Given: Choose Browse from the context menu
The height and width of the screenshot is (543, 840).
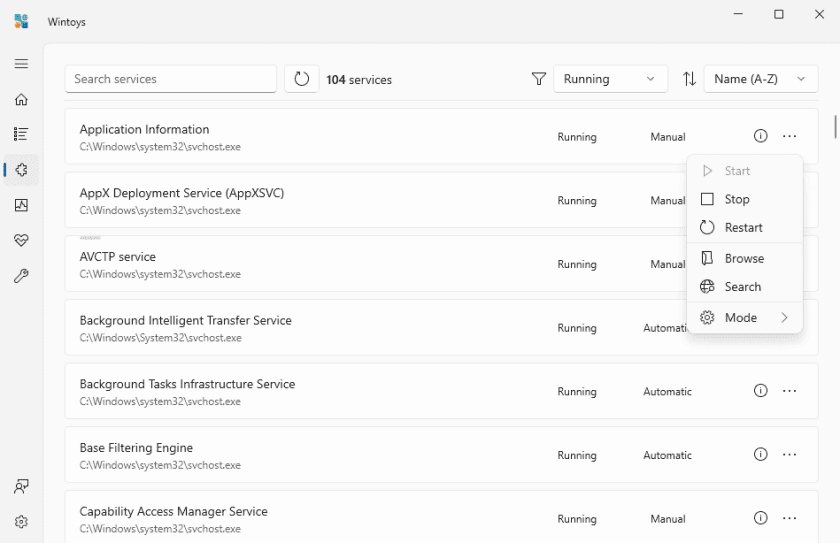Looking at the screenshot, I should coord(745,259).
